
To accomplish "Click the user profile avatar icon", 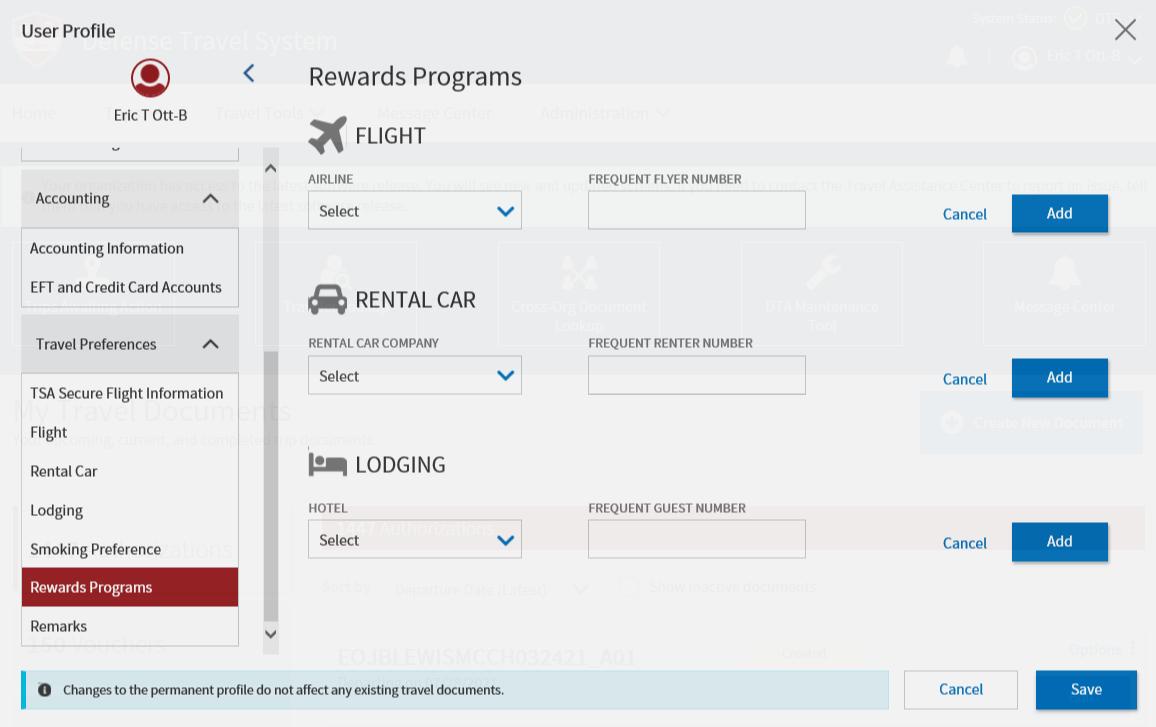I will click(150, 78).
